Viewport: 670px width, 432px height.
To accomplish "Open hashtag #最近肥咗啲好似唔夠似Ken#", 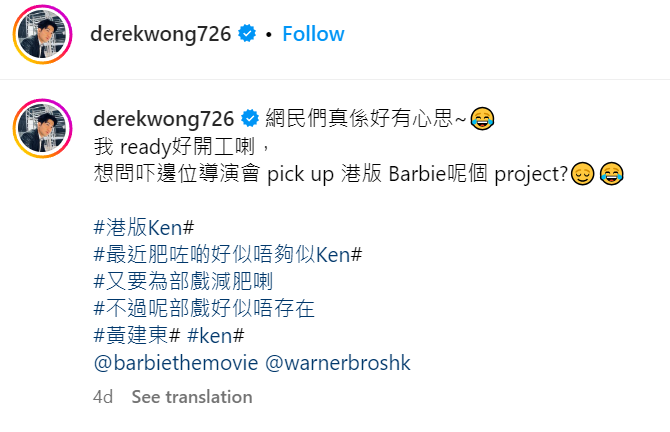I will pyautogui.click(x=228, y=255).
